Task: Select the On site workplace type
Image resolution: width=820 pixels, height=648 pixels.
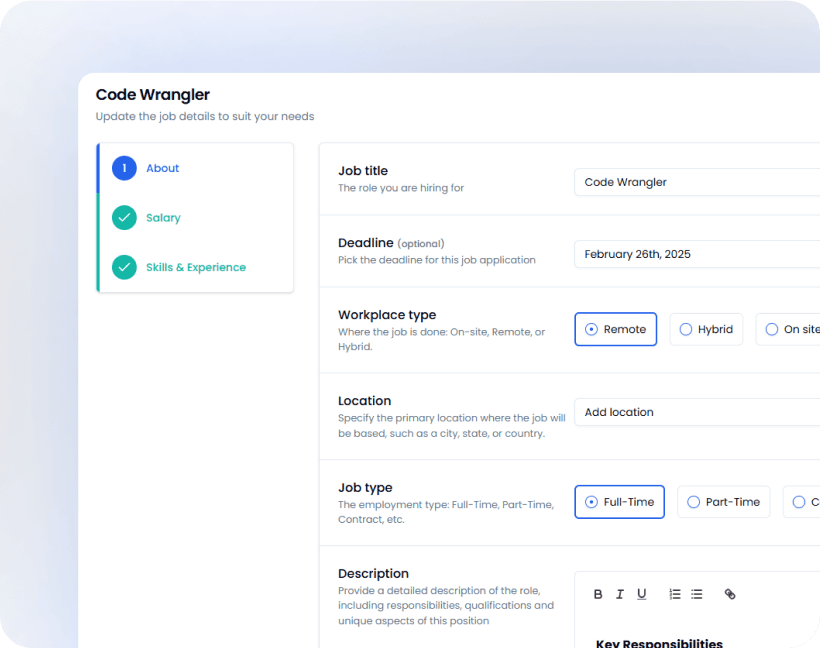Action: coord(788,329)
